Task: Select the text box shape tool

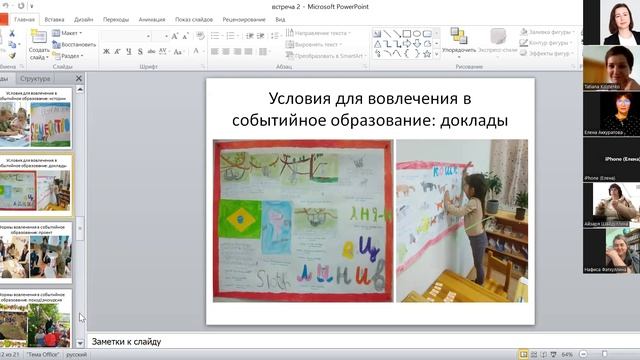Action: pos(377,33)
